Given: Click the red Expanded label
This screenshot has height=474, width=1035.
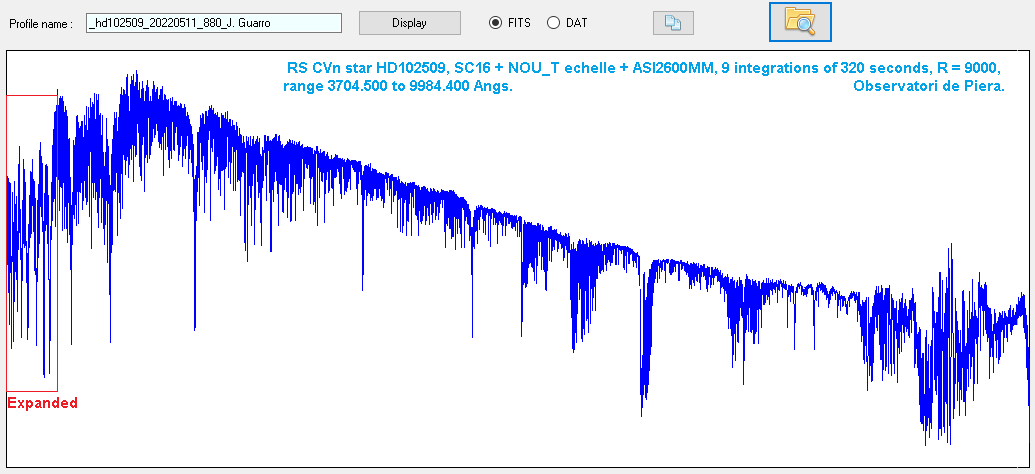Looking at the screenshot, I should tap(42, 403).
